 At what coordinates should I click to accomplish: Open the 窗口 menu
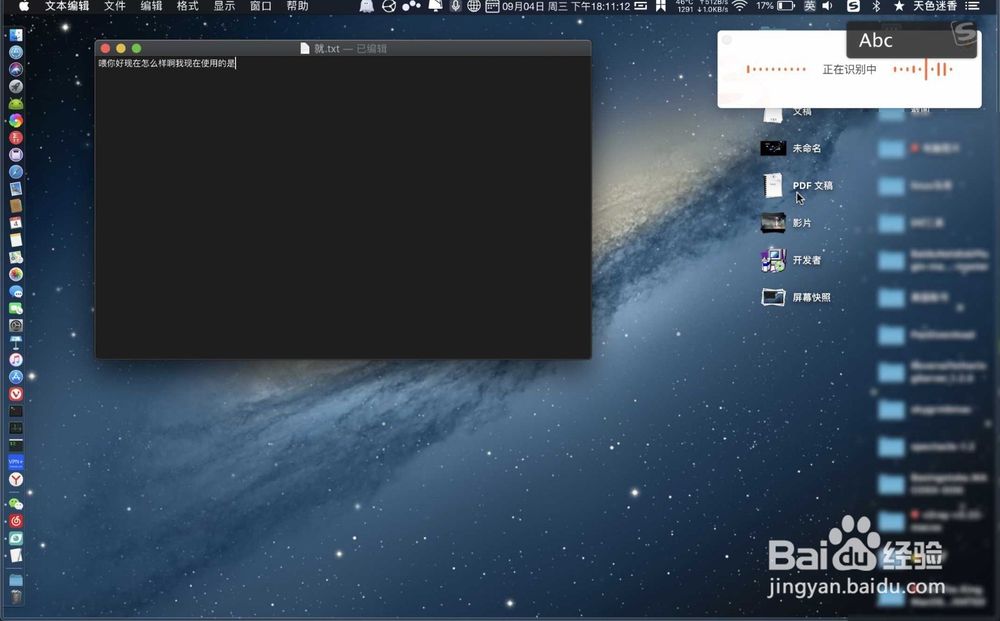point(261,6)
